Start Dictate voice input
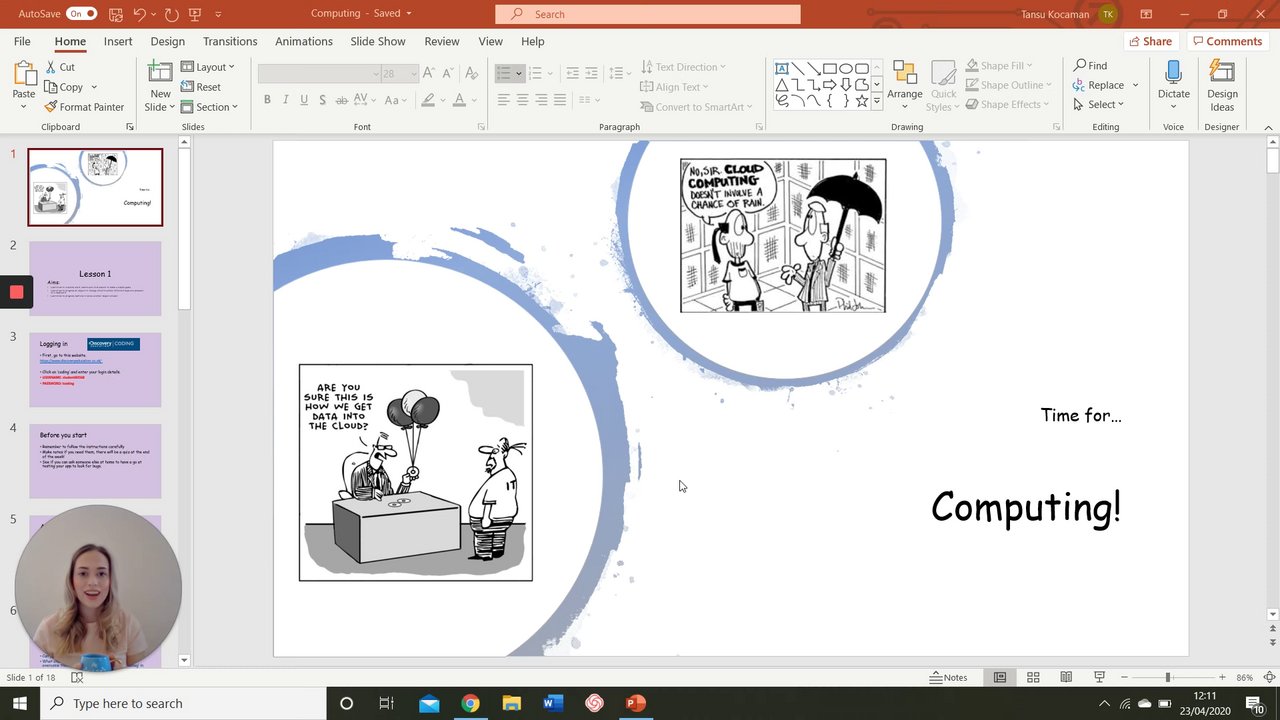This screenshot has width=1280, height=720. click(1174, 82)
